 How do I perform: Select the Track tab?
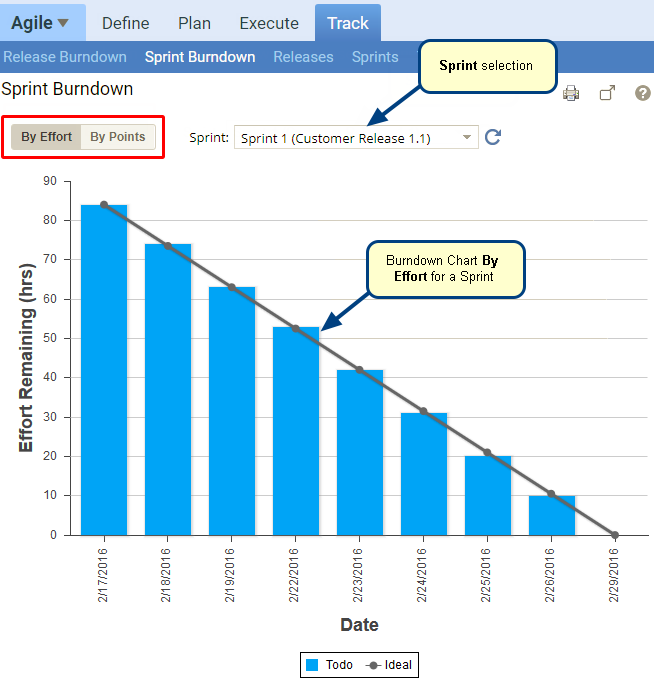(x=347, y=23)
